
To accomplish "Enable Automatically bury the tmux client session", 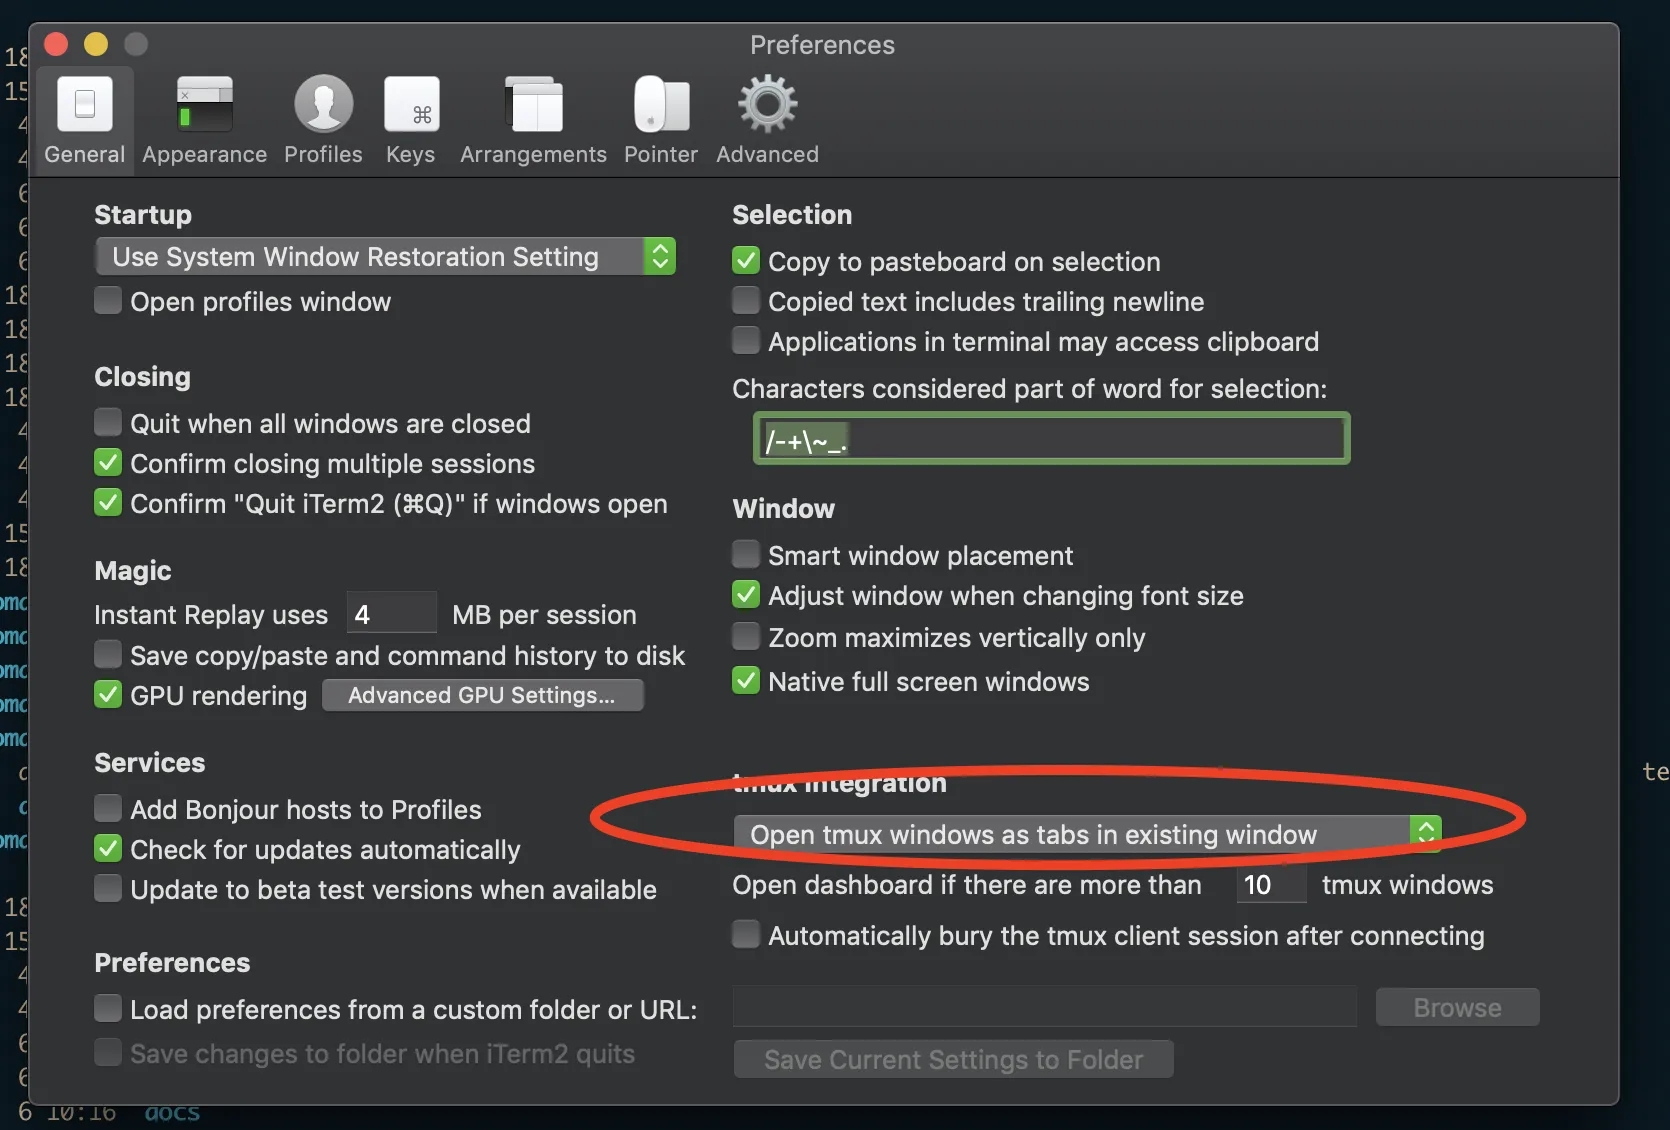I will pos(746,935).
